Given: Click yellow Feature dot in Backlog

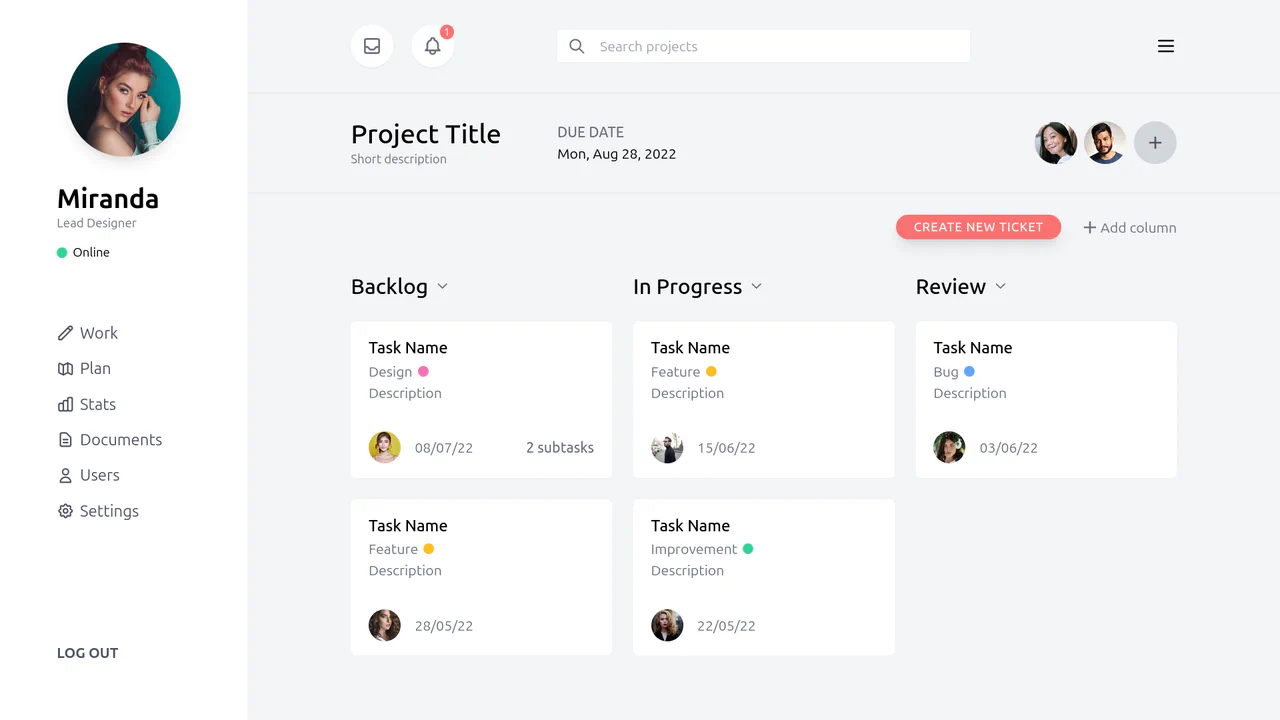Looking at the screenshot, I should [428, 549].
